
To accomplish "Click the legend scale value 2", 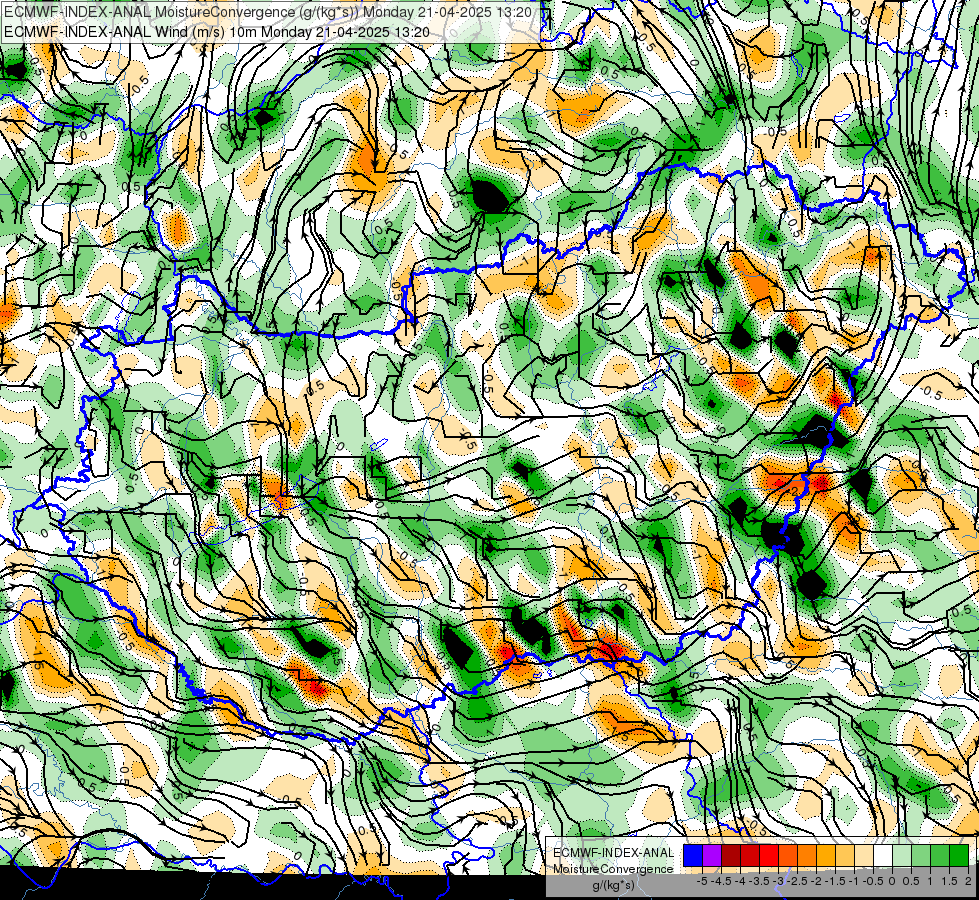I will [968, 881].
